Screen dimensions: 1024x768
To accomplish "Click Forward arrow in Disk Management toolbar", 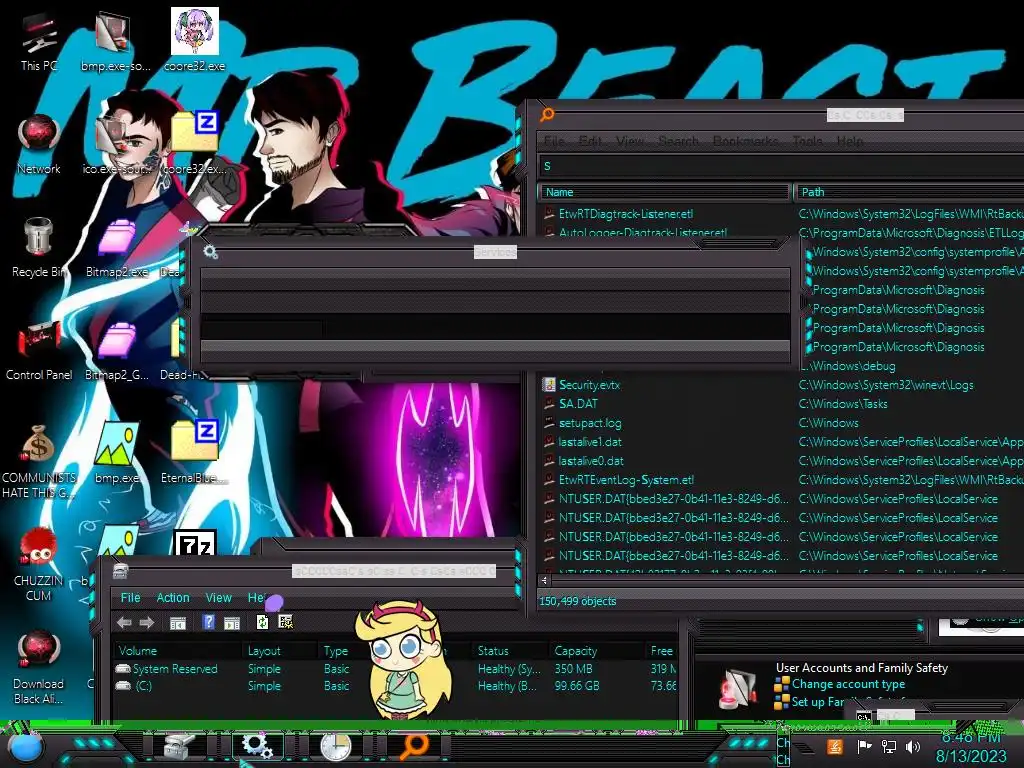I will coord(147,622).
